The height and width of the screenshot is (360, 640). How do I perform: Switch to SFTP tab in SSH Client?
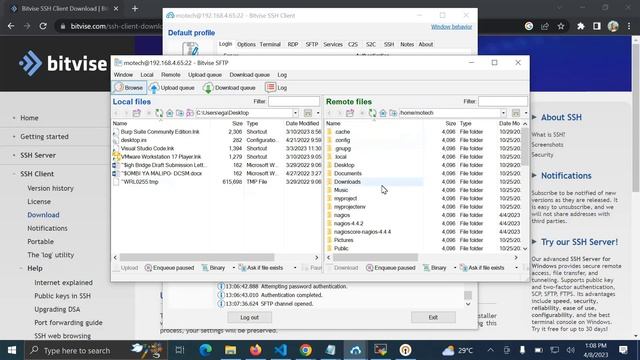[312, 44]
